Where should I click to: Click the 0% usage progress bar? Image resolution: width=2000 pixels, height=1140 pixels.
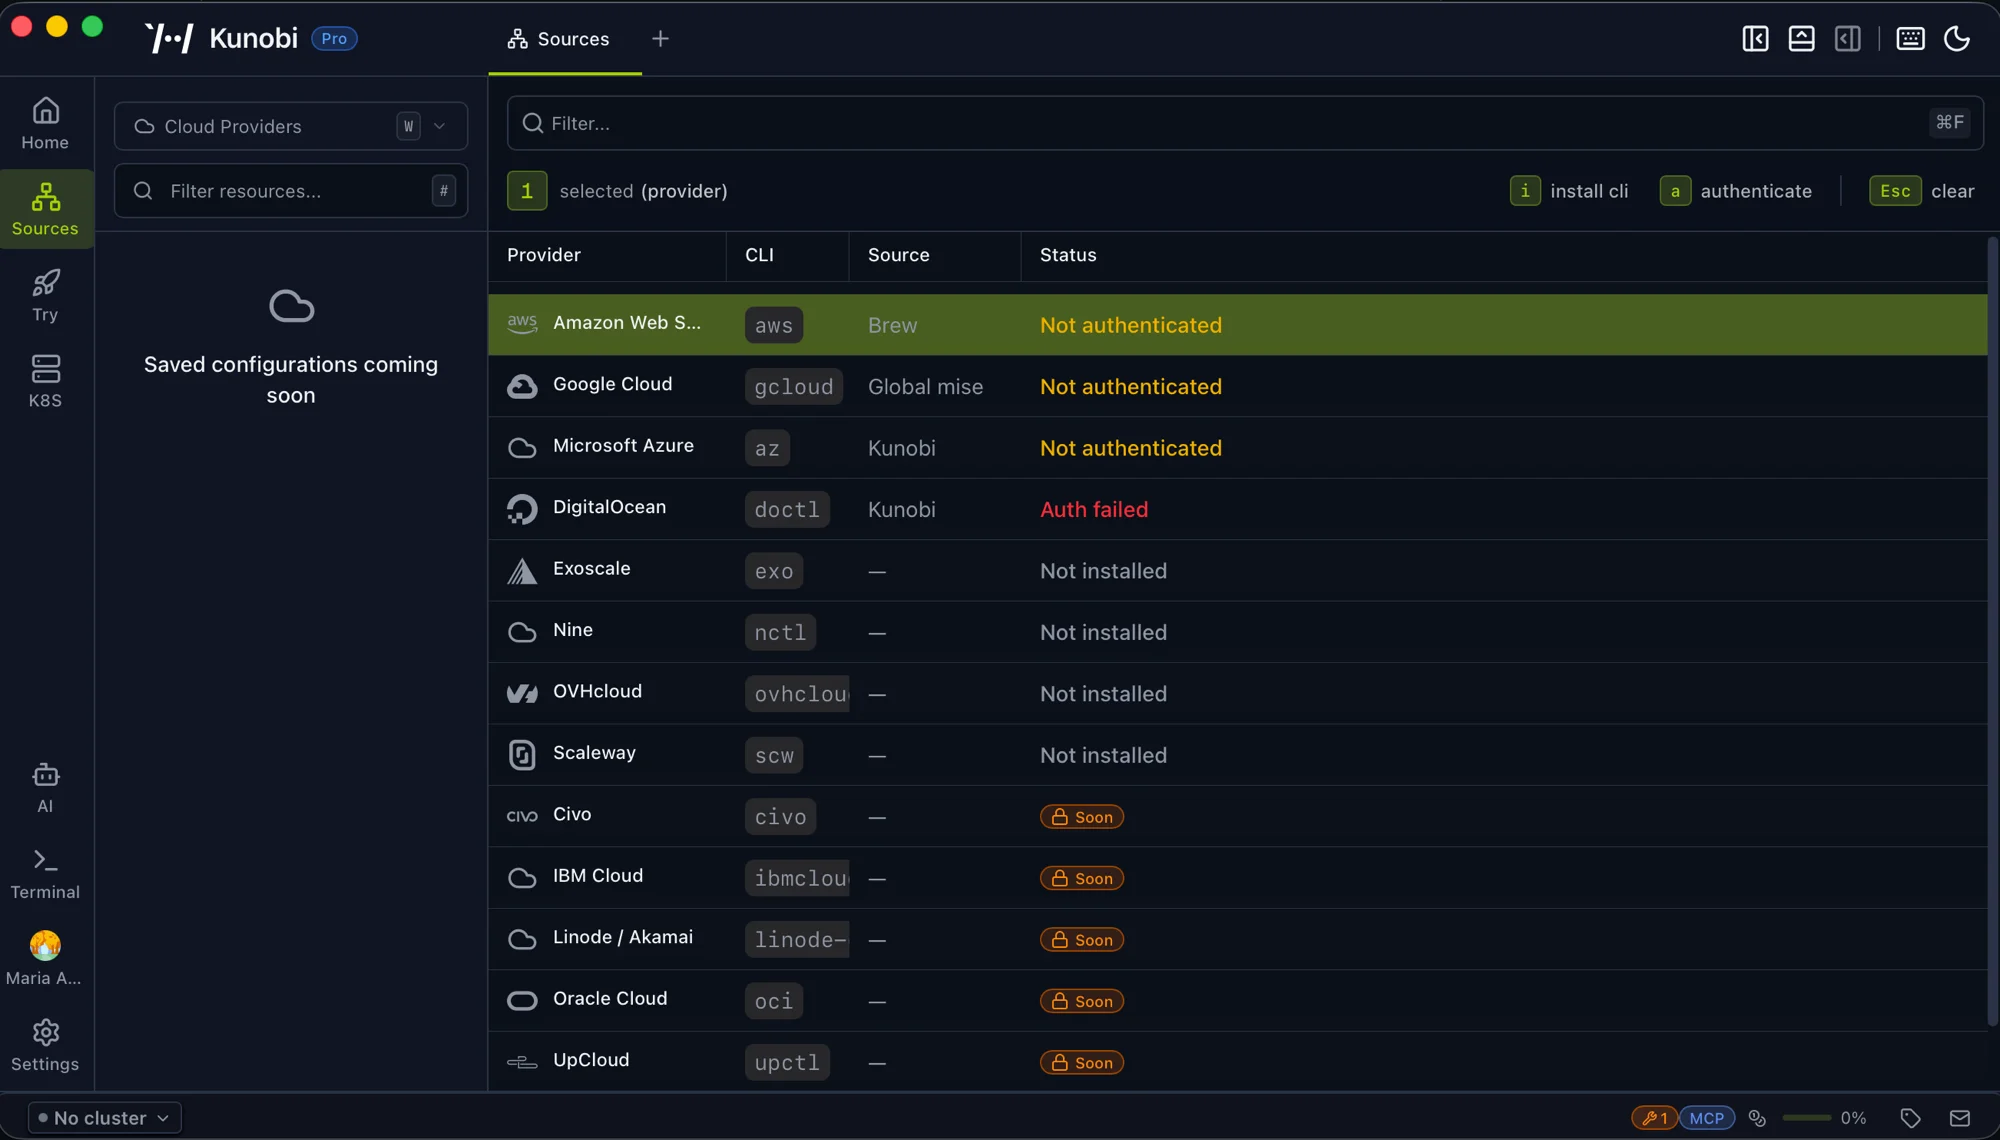(1807, 1118)
